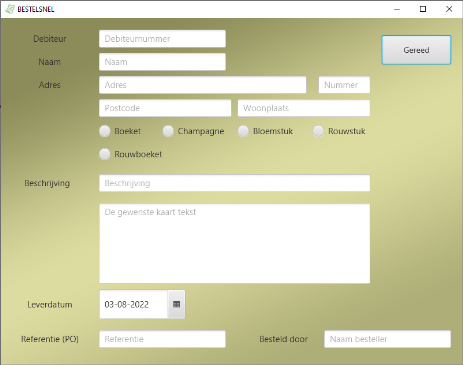This screenshot has height=365, width=463.
Task: Focus the Beschrijving text field
Action: point(235,183)
